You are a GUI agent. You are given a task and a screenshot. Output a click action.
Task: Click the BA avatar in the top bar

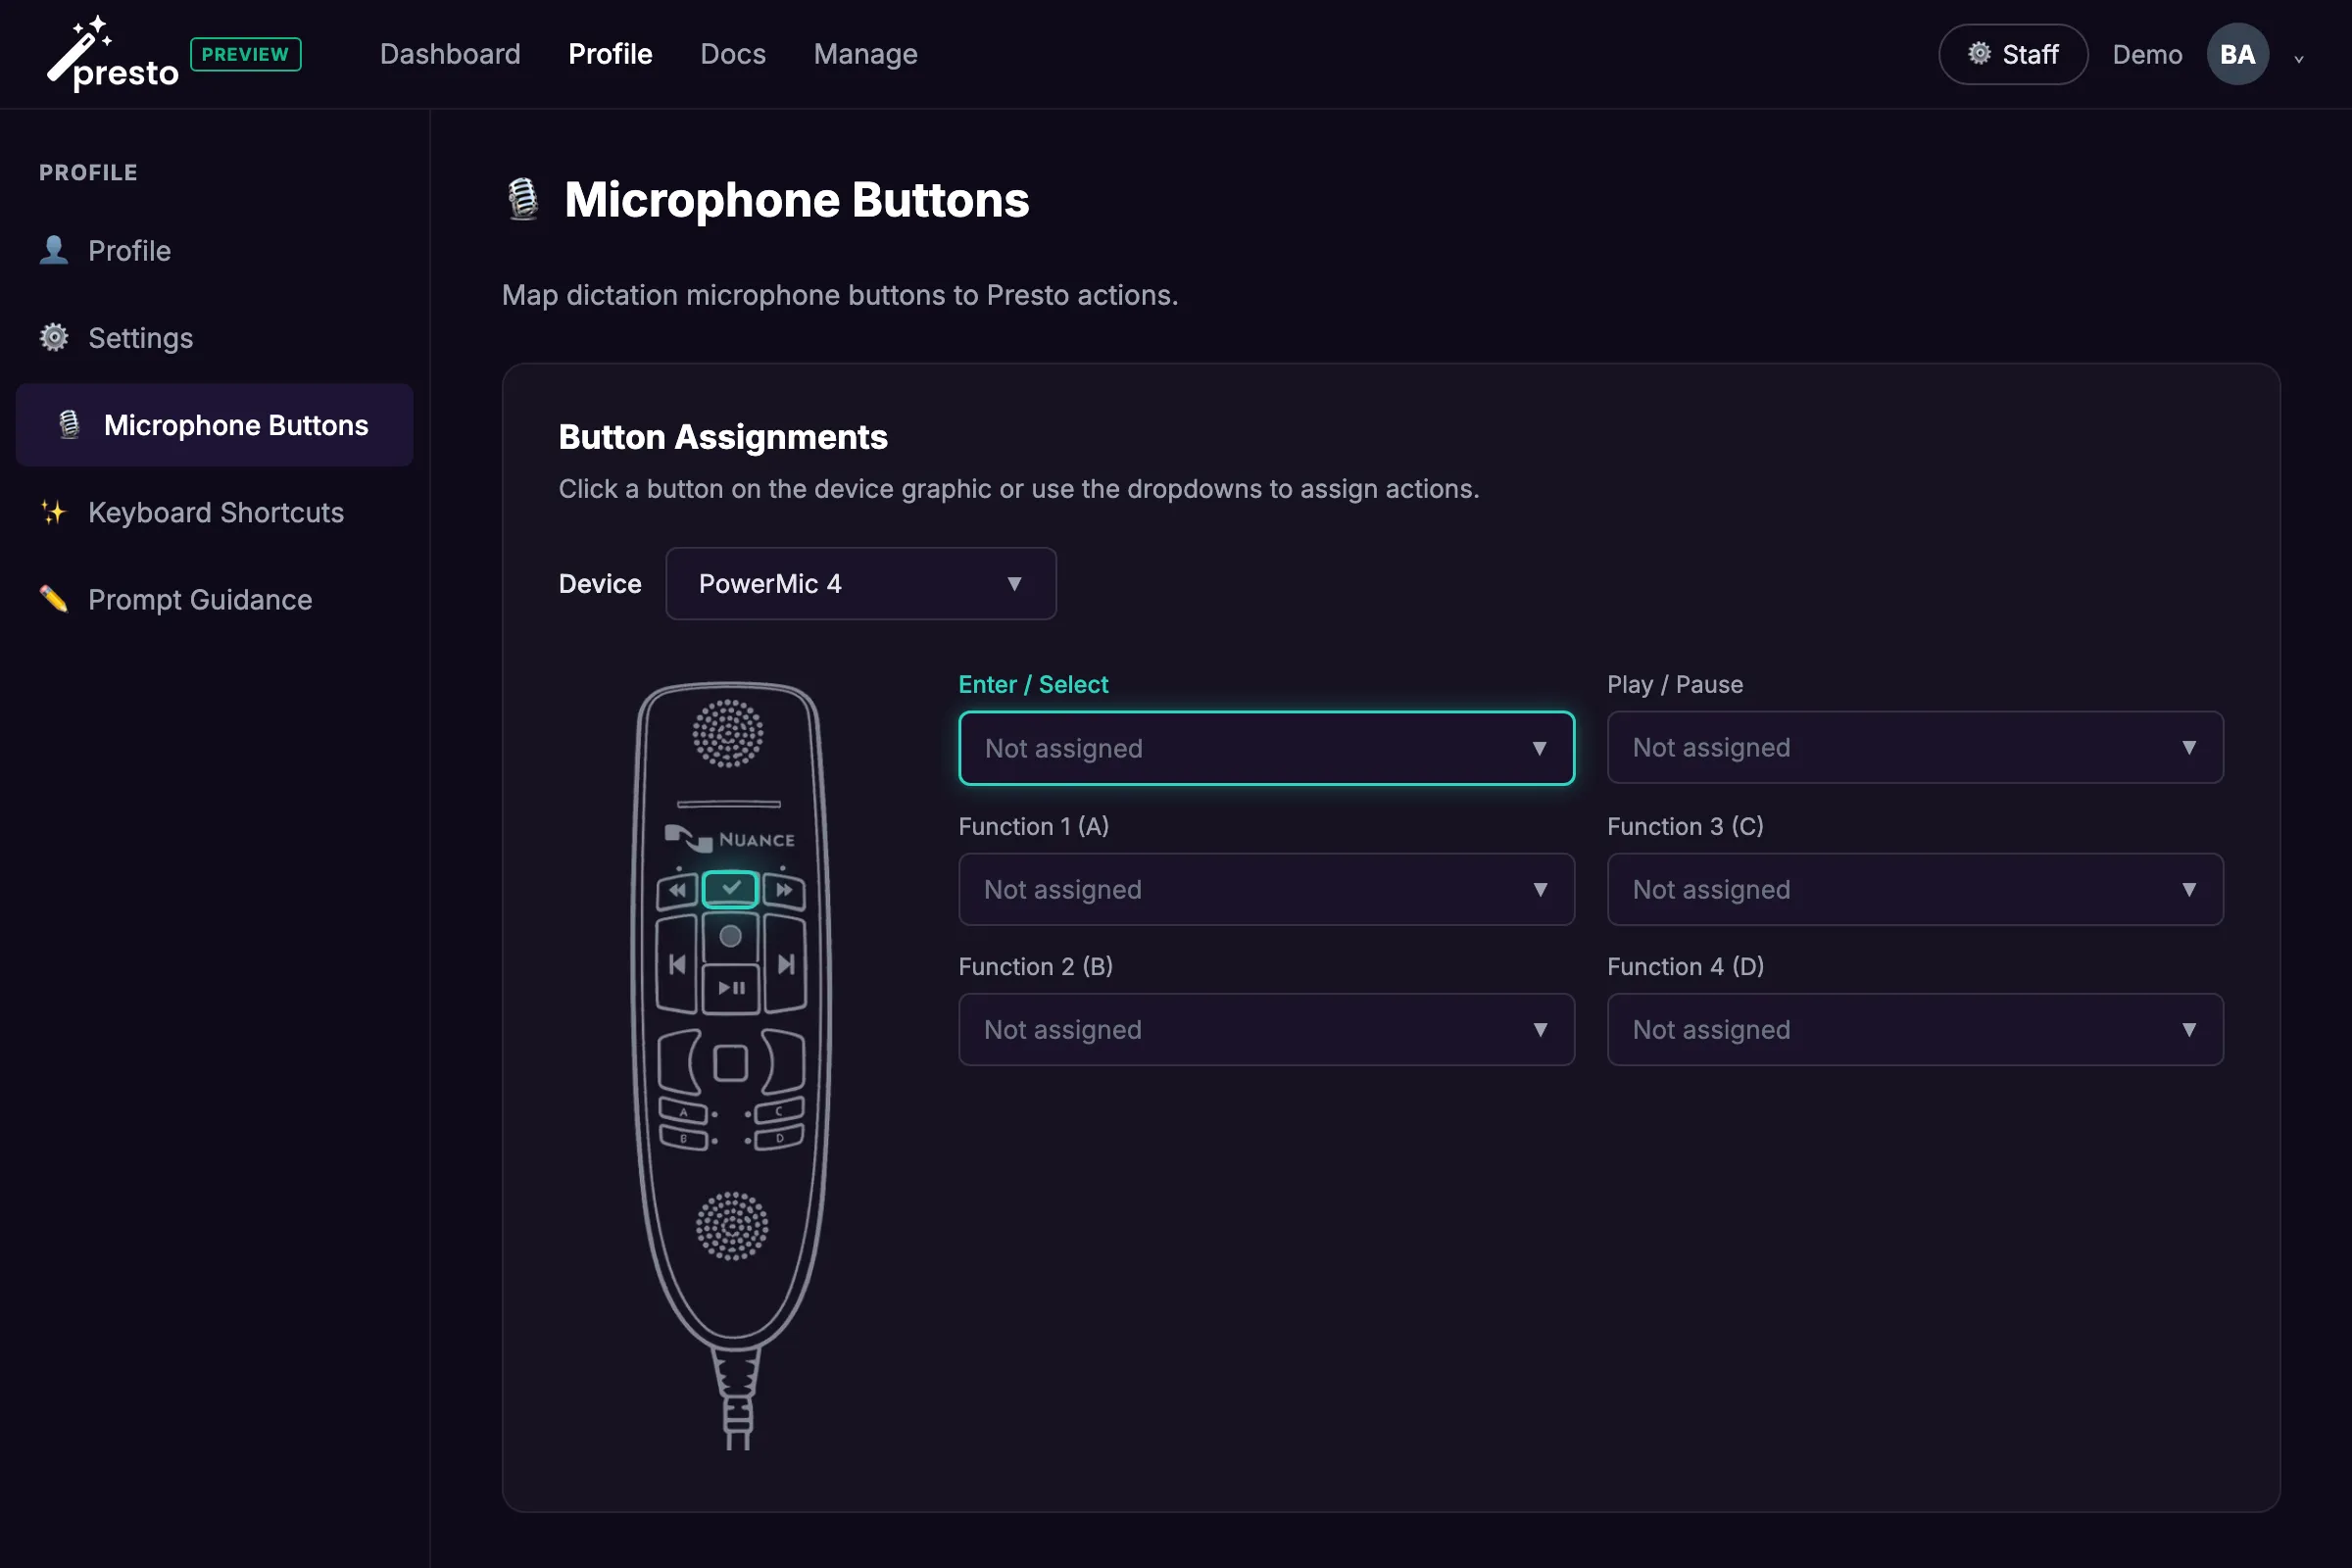pos(2237,54)
